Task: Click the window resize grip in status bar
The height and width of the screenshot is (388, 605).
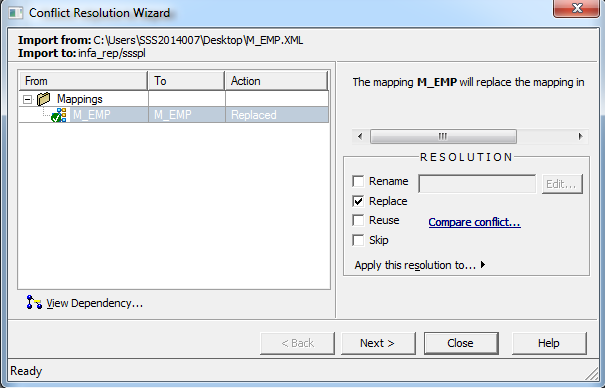Action: click(591, 373)
